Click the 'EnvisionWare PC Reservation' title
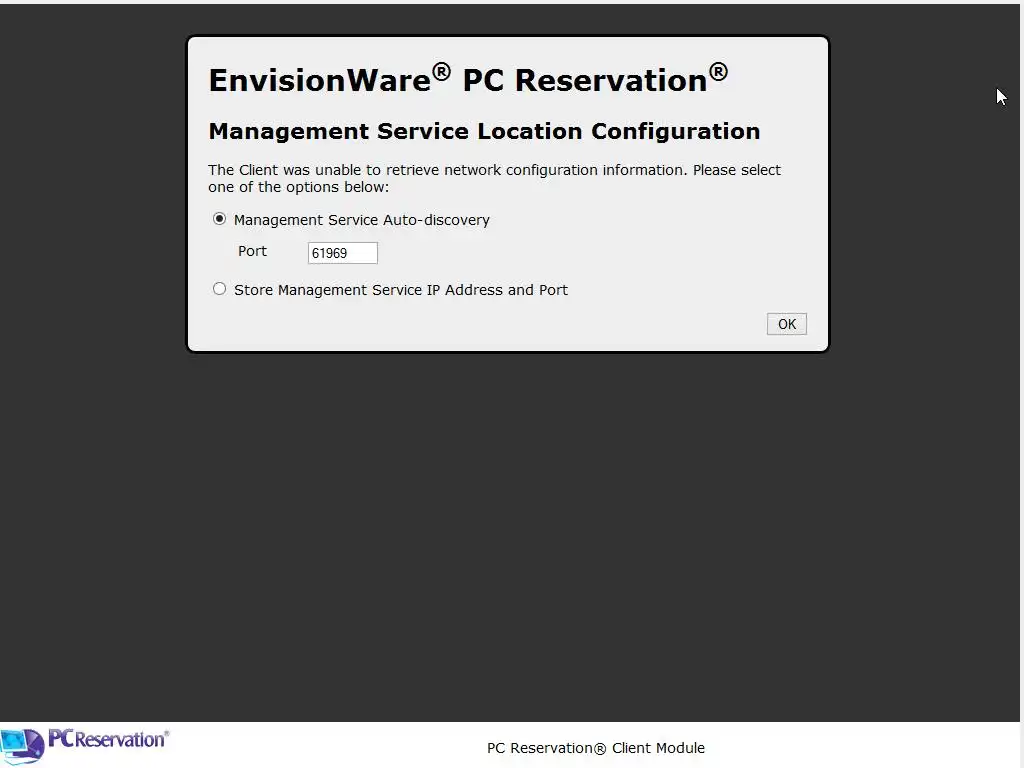The width and height of the screenshot is (1024, 768). pos(468,80)
